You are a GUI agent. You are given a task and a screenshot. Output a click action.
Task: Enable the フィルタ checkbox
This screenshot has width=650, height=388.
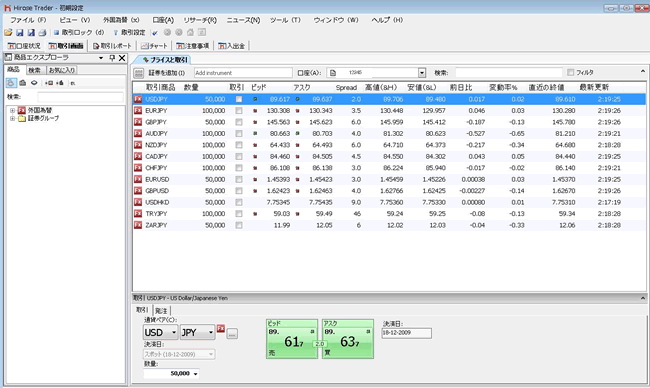click(x=570, y=73)
